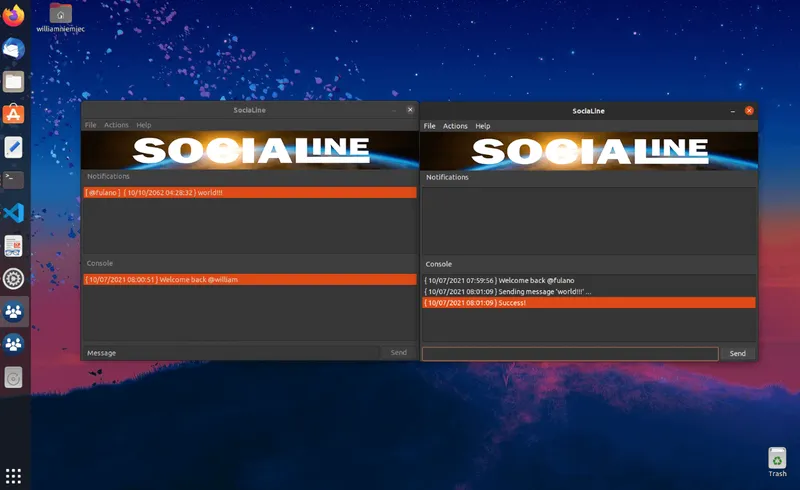Image resolution: width=800 pixels, height=490 pixels.
Task: Launch Visual Studio Code from dock
Action: coord(13,213)
